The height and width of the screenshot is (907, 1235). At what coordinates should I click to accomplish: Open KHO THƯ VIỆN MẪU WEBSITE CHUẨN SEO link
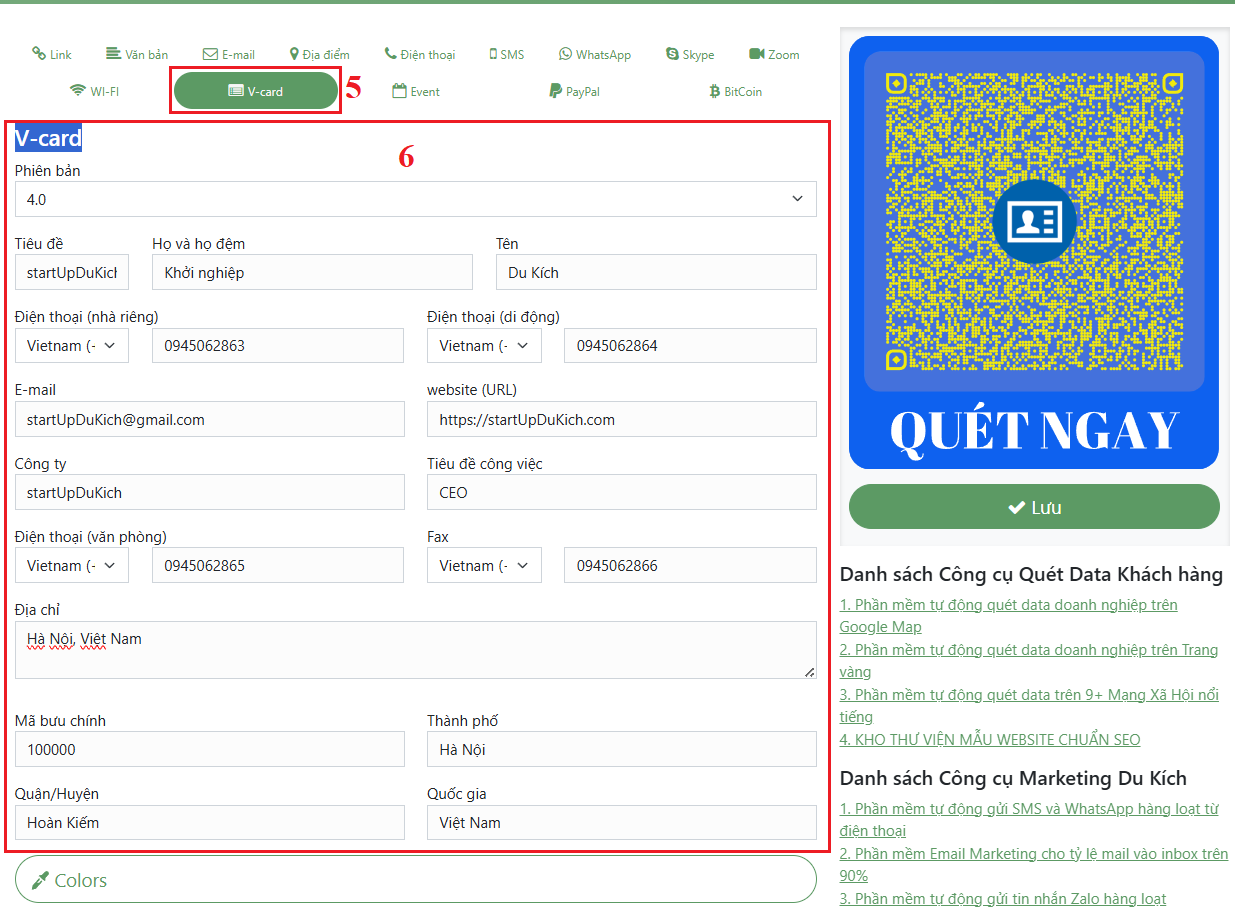coord(990,740)
